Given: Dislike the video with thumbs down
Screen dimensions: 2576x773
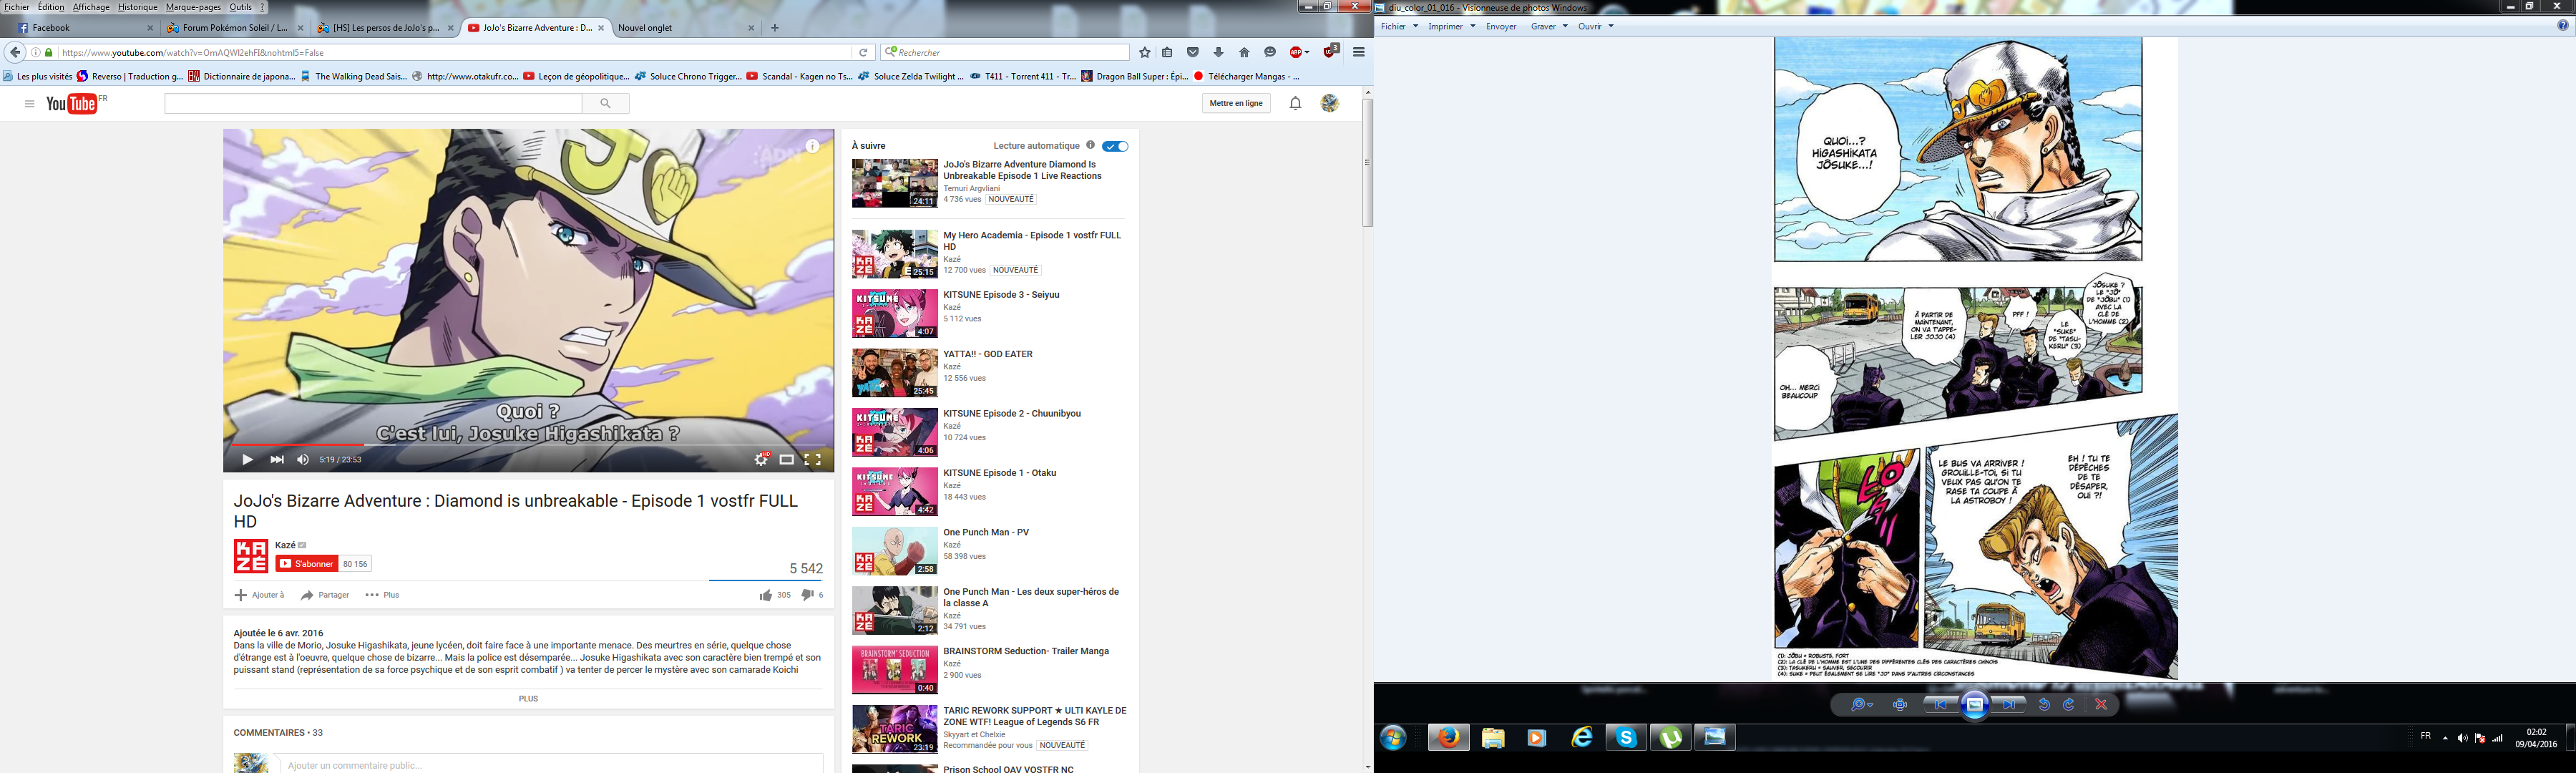Looking at the screenshot, I should [807, 595].
